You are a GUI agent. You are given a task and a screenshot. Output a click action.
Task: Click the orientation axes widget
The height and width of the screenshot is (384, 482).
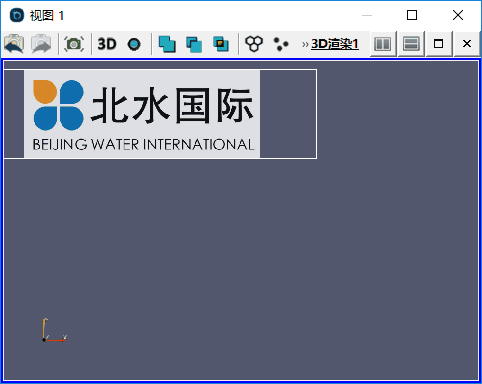(54, 330)
